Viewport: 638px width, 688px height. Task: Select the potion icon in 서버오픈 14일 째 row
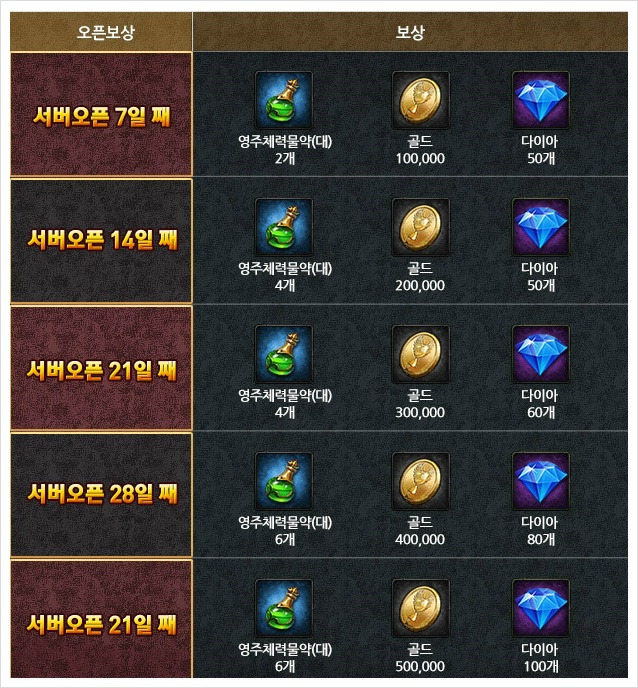point(284,227)
